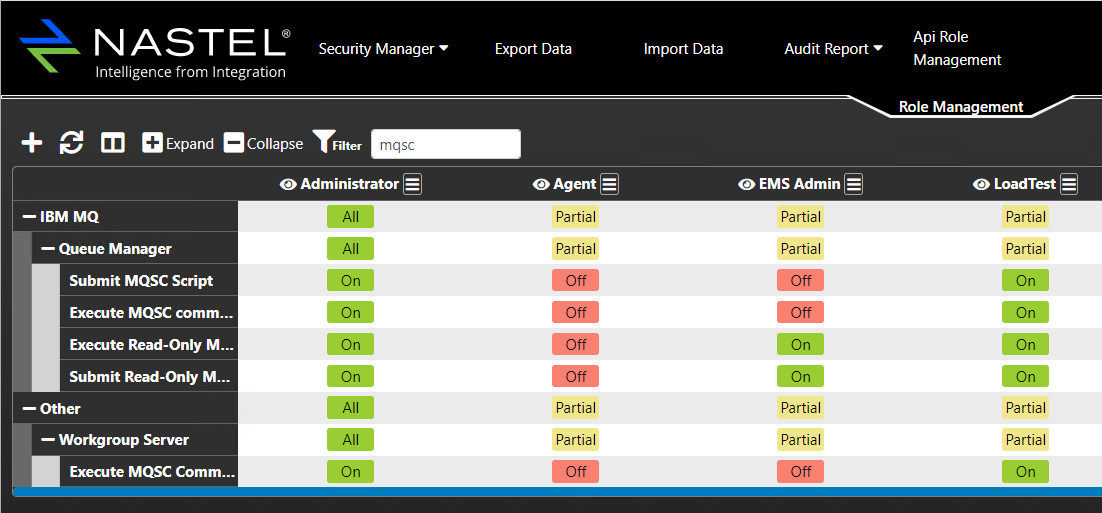Select the Execute MQSC comm... row under Queue Manager
This screenshot has height=513, width=1102.
[x=151, y=313]
